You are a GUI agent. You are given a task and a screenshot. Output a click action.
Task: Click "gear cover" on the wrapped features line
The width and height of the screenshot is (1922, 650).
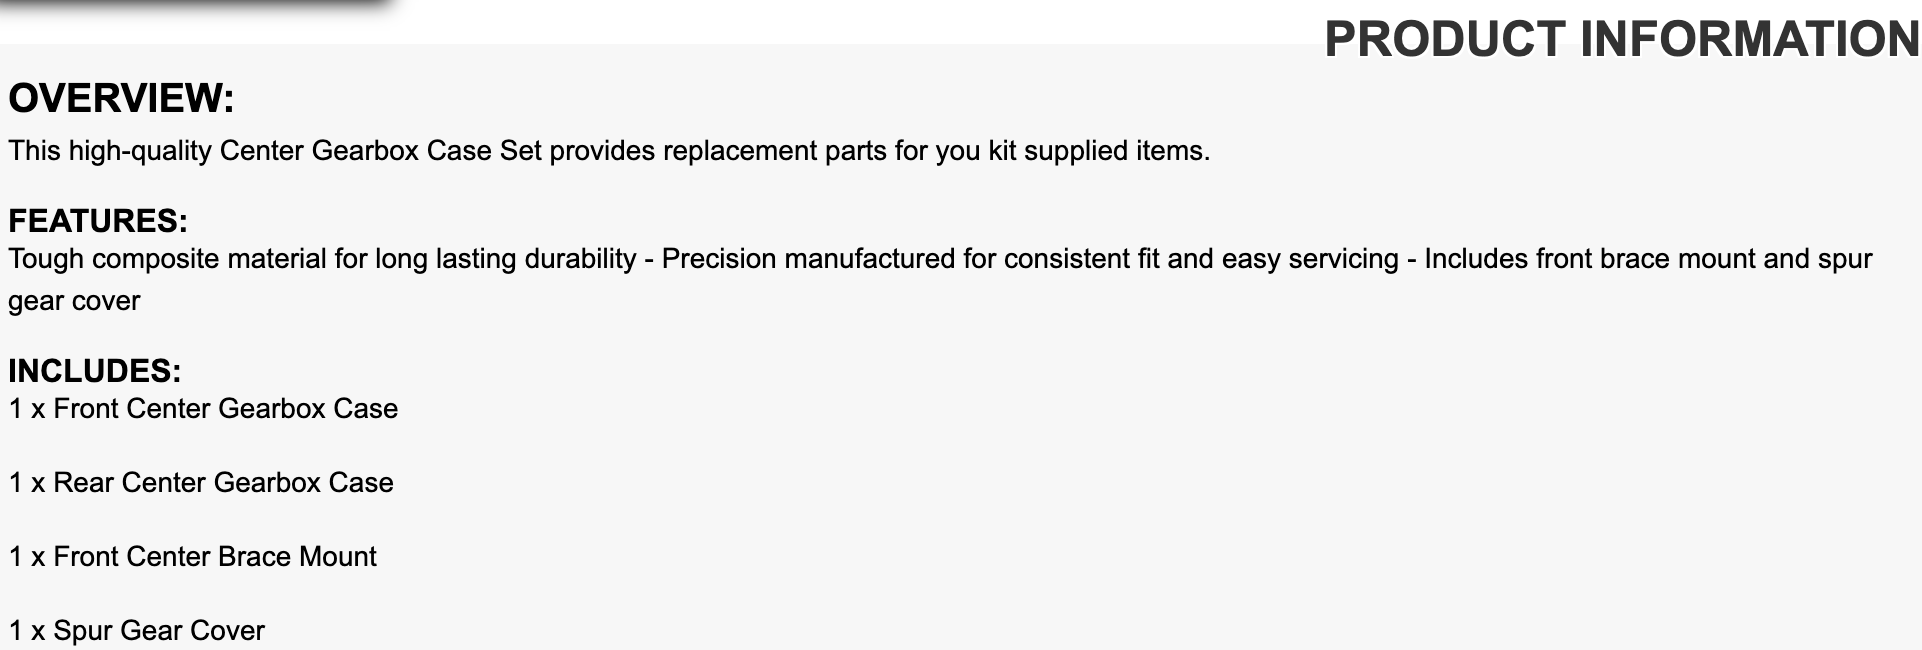[x=74, y=301]
